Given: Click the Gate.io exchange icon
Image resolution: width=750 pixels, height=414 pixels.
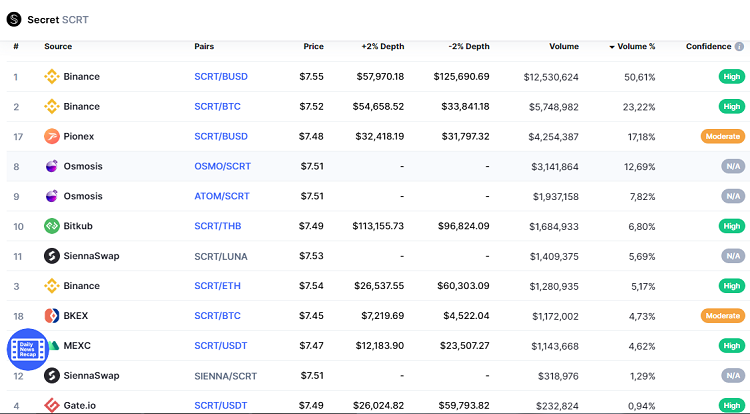Looking at the screenshot, I should click(52, 405).
